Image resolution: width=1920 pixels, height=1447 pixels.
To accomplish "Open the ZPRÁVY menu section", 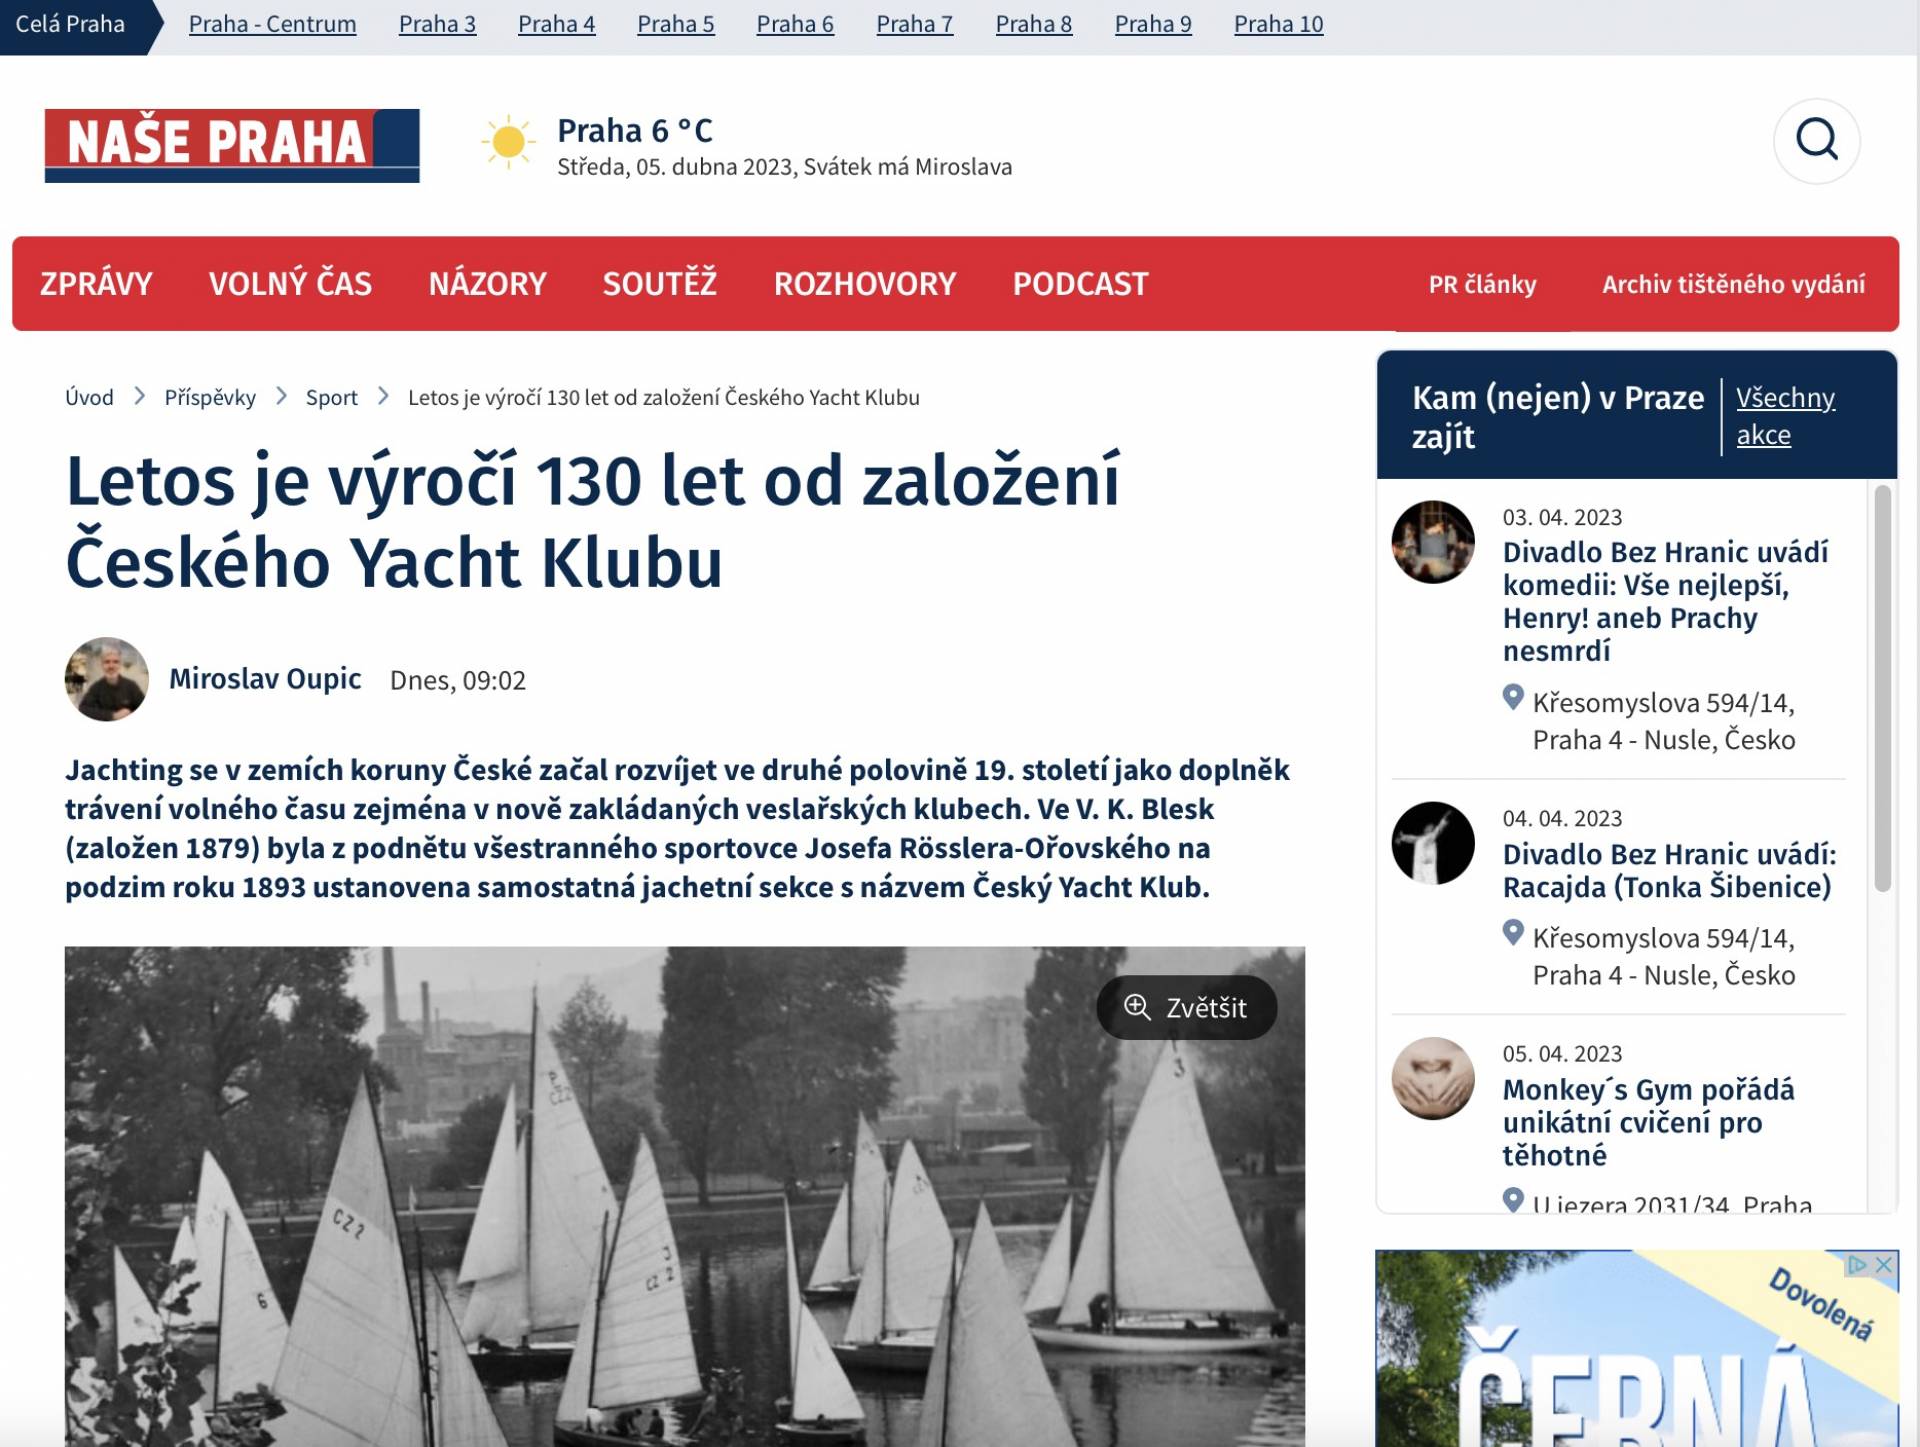I will pos(96,284).
